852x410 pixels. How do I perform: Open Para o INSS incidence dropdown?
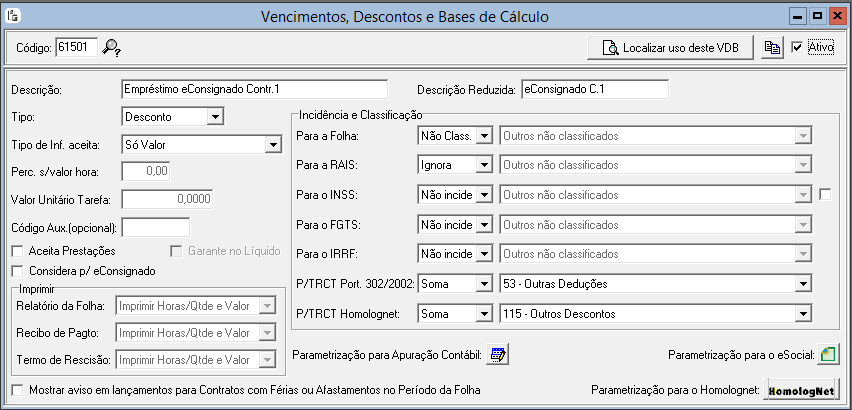pyautogui.click(x=484, y=194)
